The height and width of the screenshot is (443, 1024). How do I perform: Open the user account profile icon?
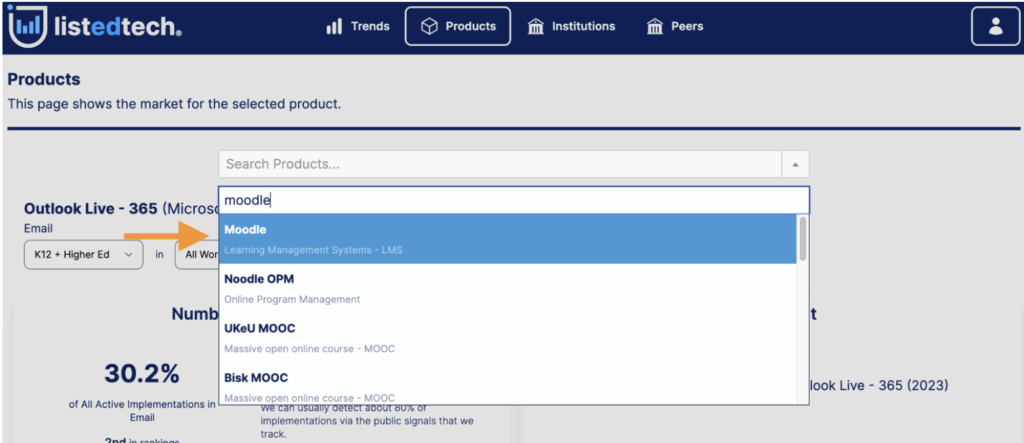(x=995, y=26)
